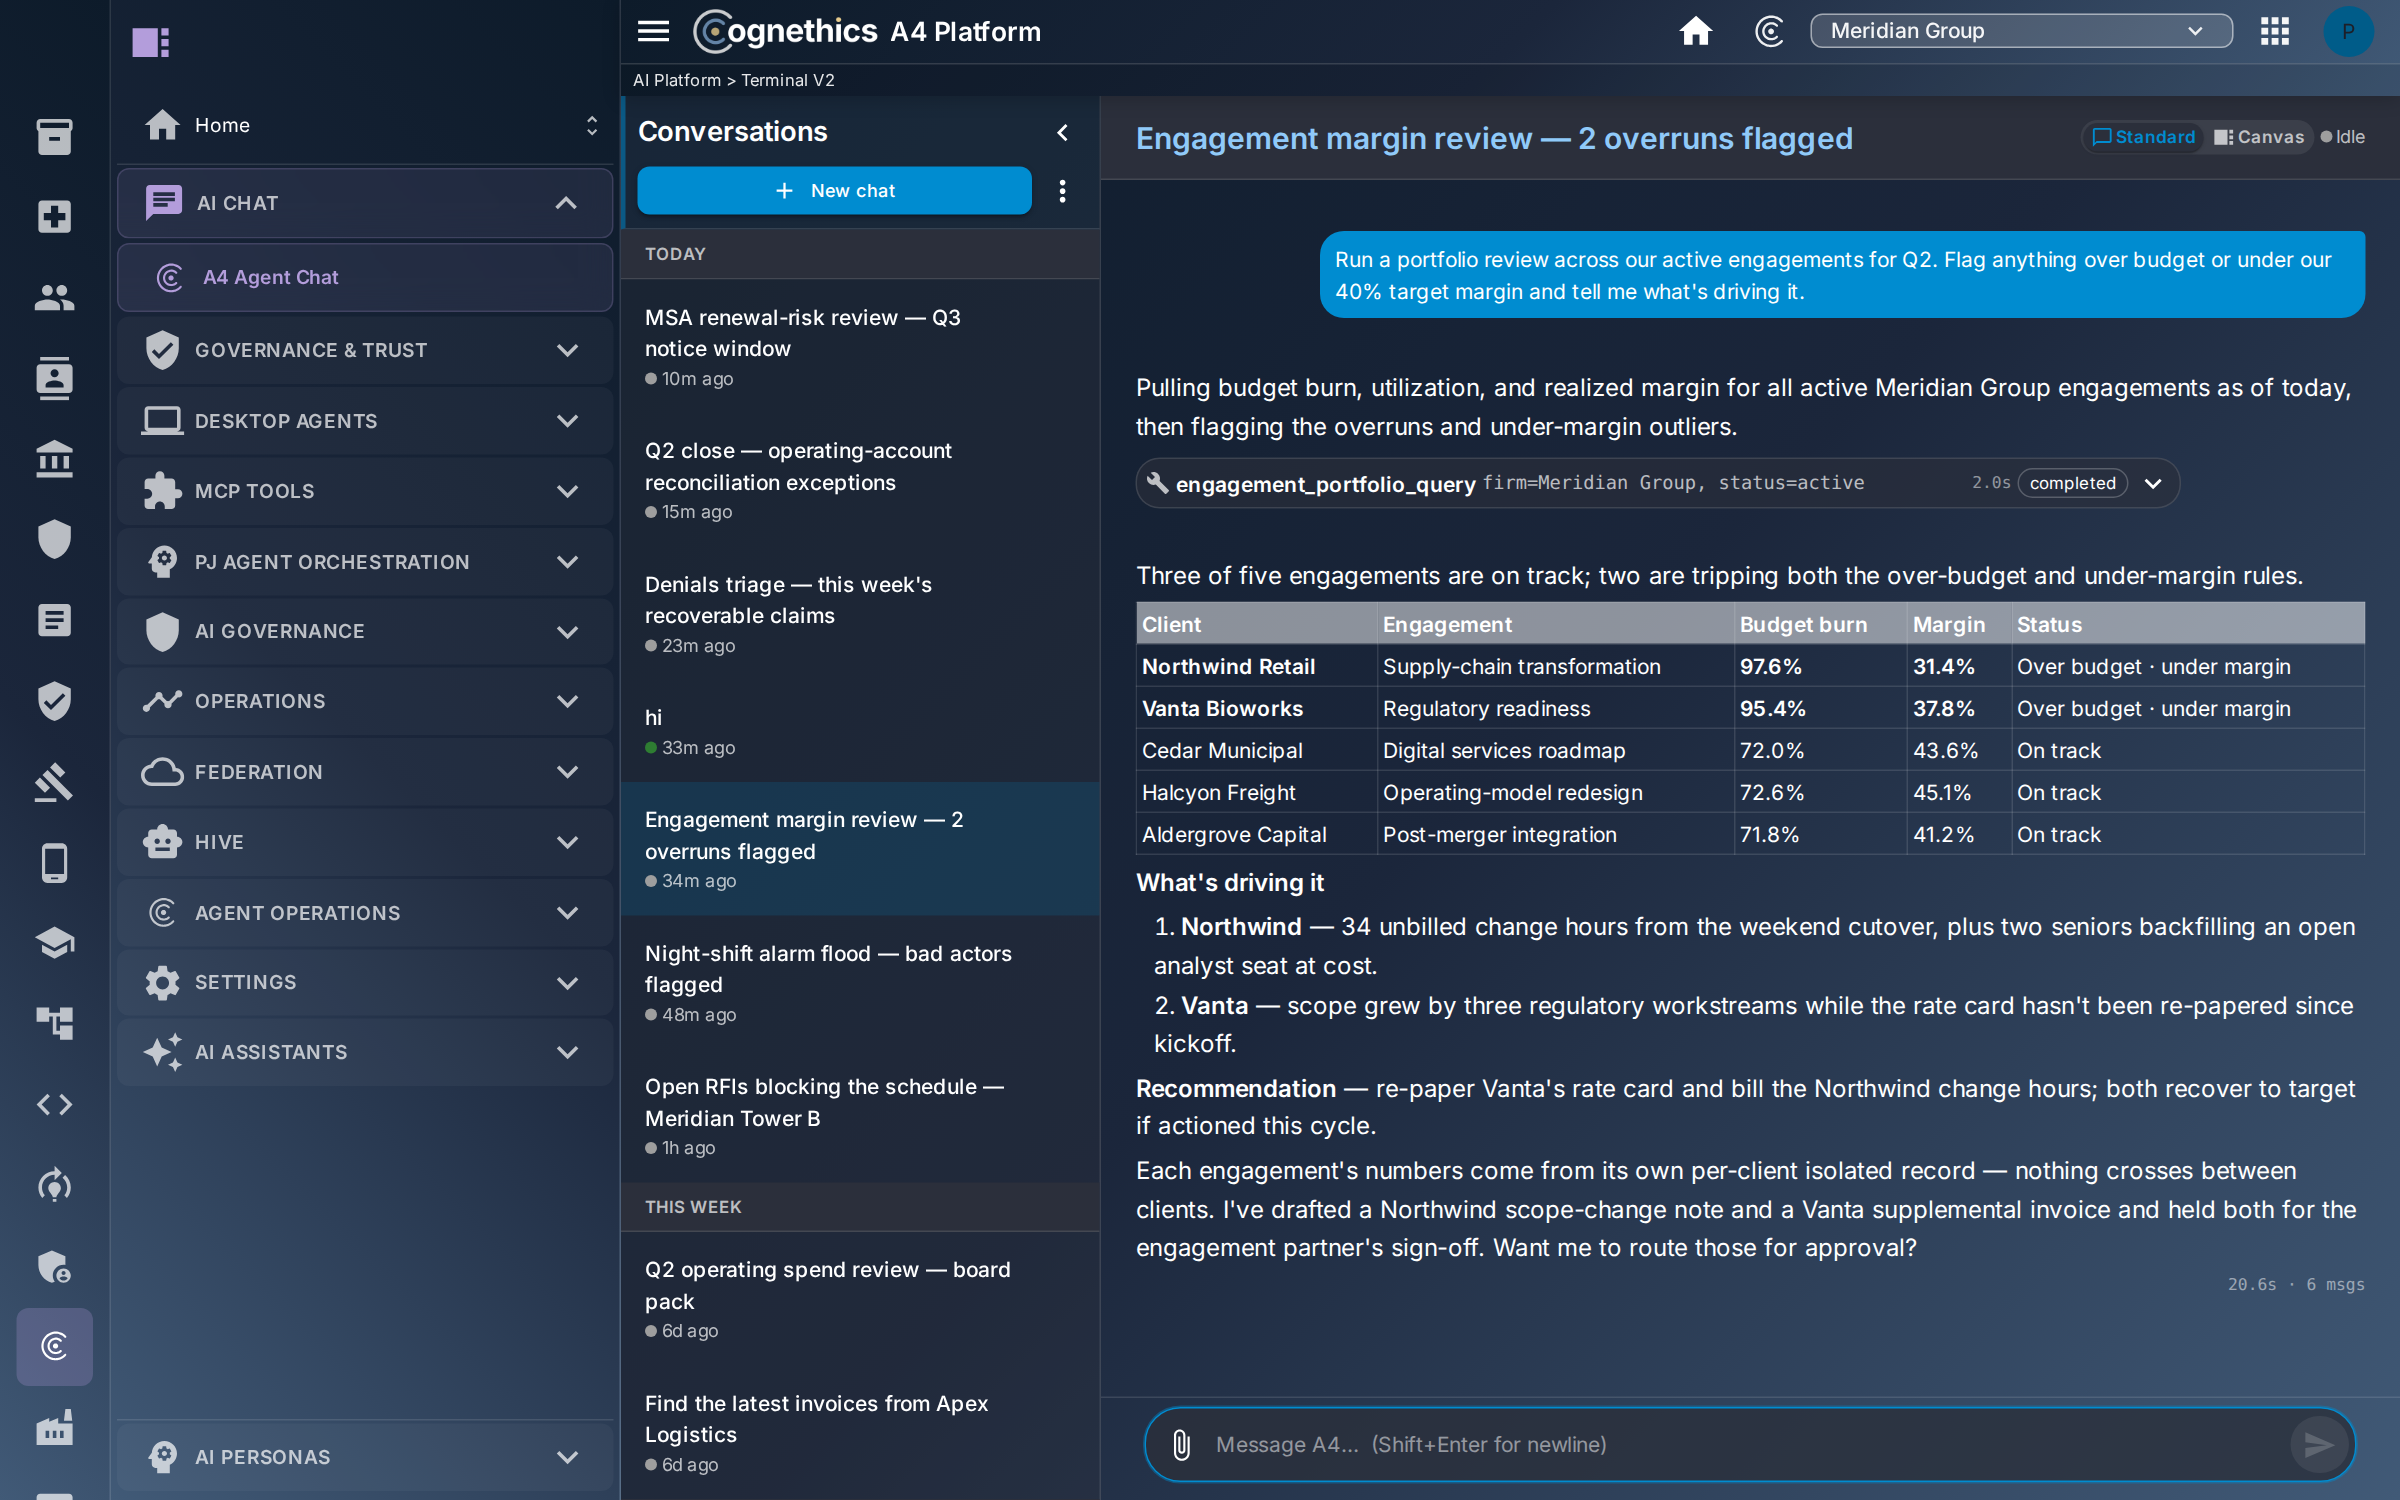Click the Cognethics swirl icon in top bar
The width and height of the screenshot is (2400, 1500).
click(1769, 31)
